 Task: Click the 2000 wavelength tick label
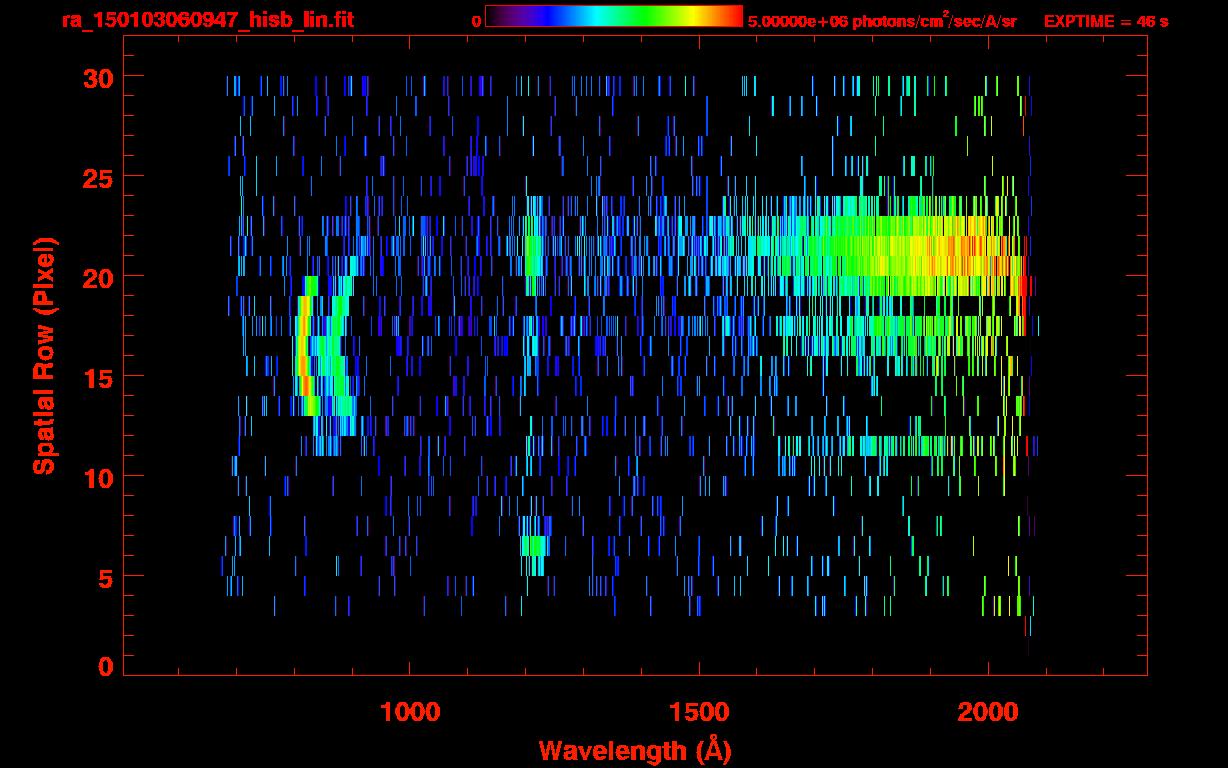coord(988,712)
